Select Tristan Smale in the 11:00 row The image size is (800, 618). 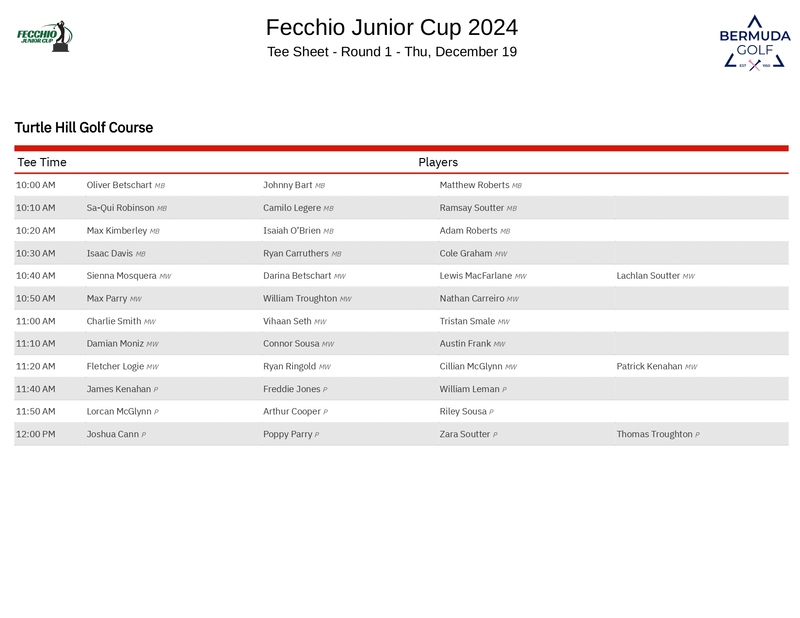467,322
